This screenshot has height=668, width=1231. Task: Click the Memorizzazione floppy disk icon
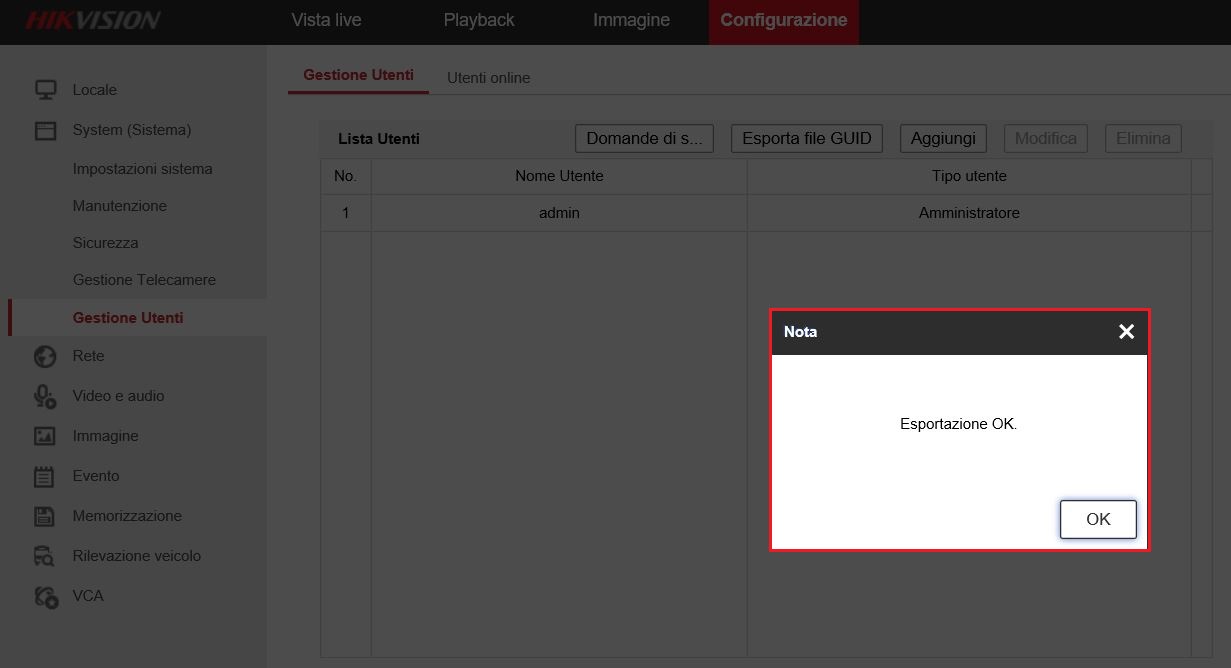click(x=46, y=516)
